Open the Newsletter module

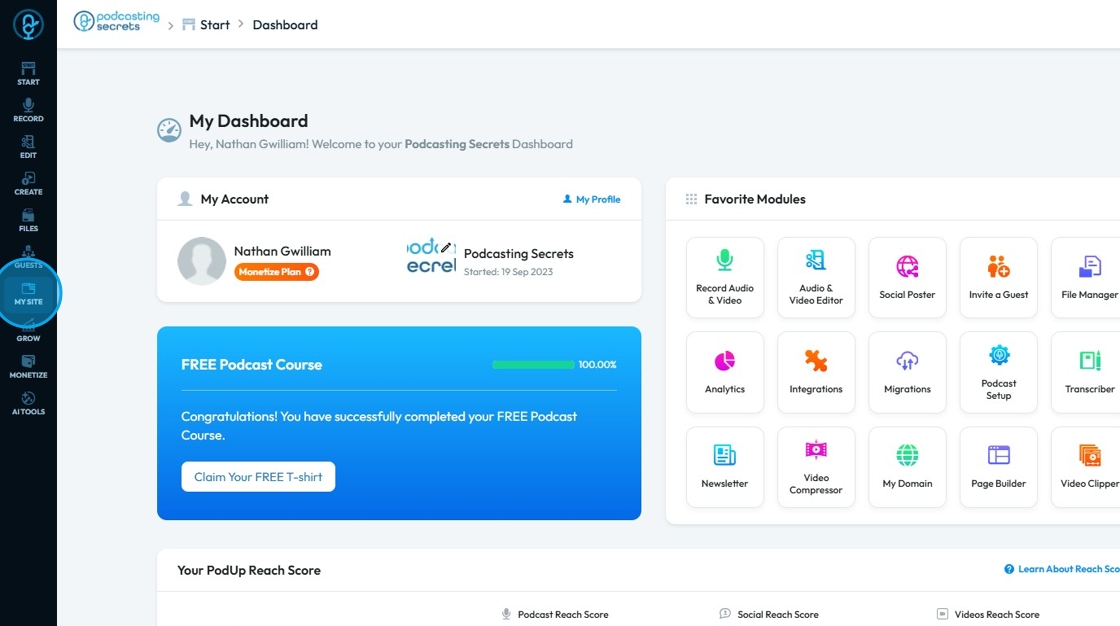[x=725, y=467]
